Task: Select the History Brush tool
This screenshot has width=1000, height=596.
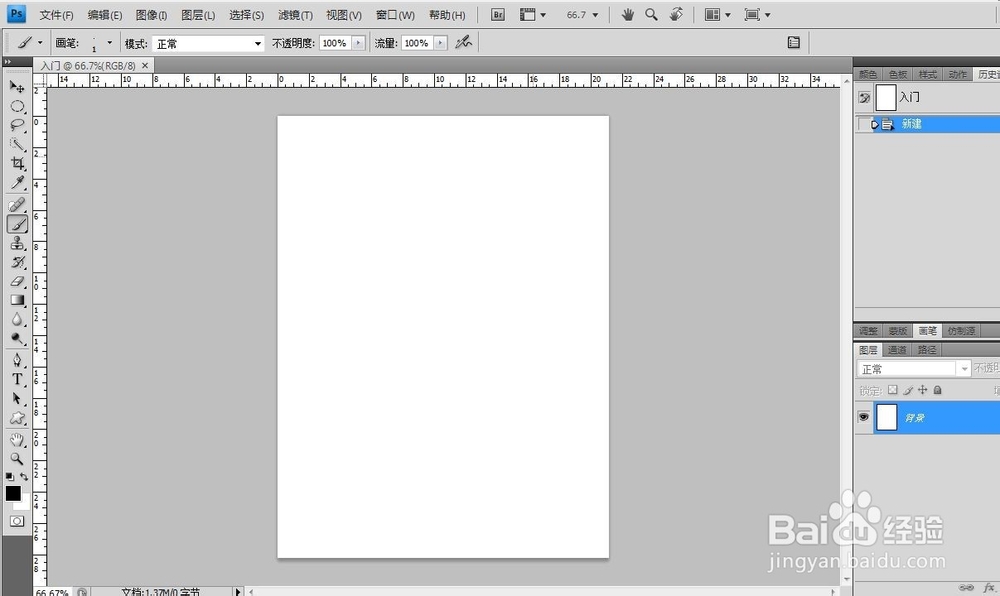Action: pos(17,262)
